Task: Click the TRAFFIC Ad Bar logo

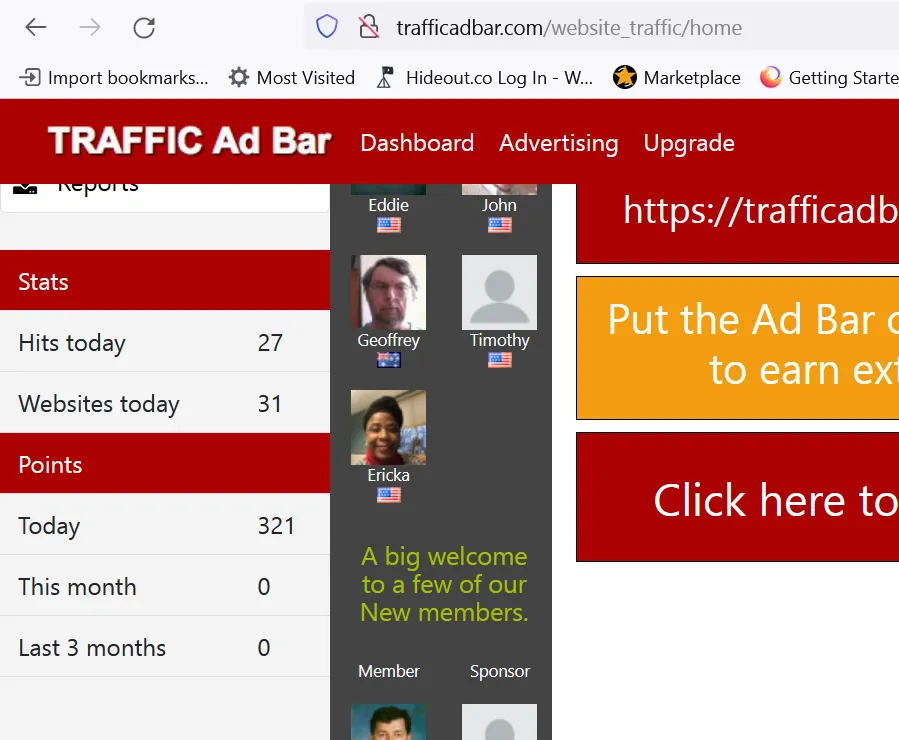Action: pos(190,141)
